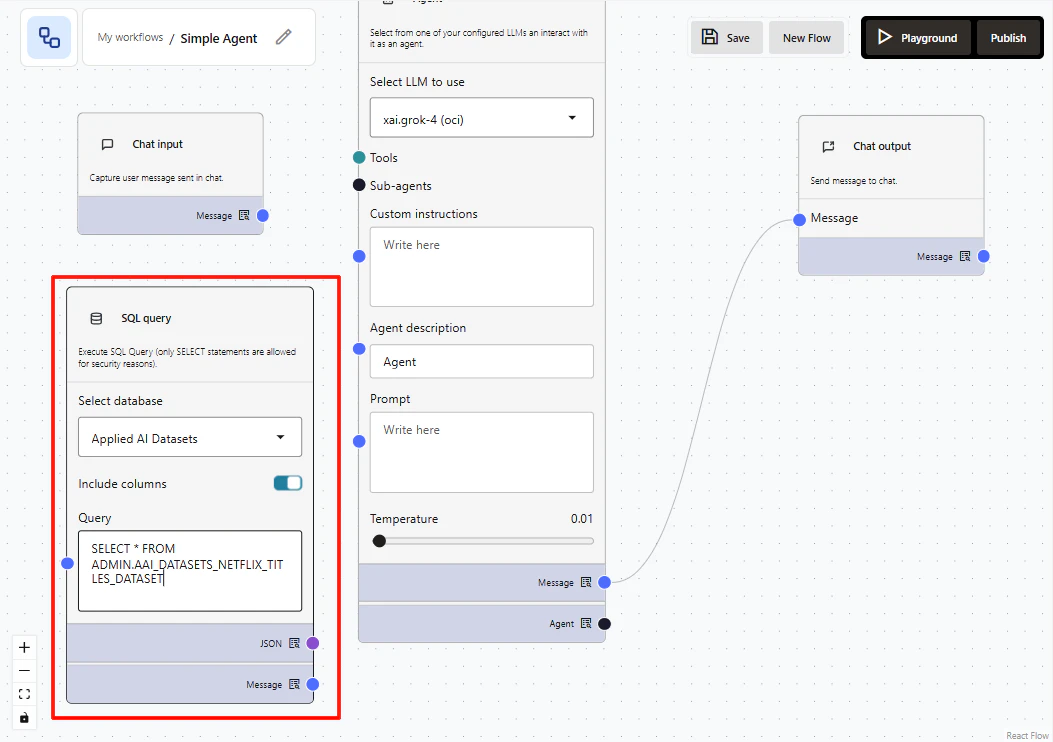Click the Custom instructions input handle
This screenshot has width=1053, height=742.
click(x=359, y=257)
